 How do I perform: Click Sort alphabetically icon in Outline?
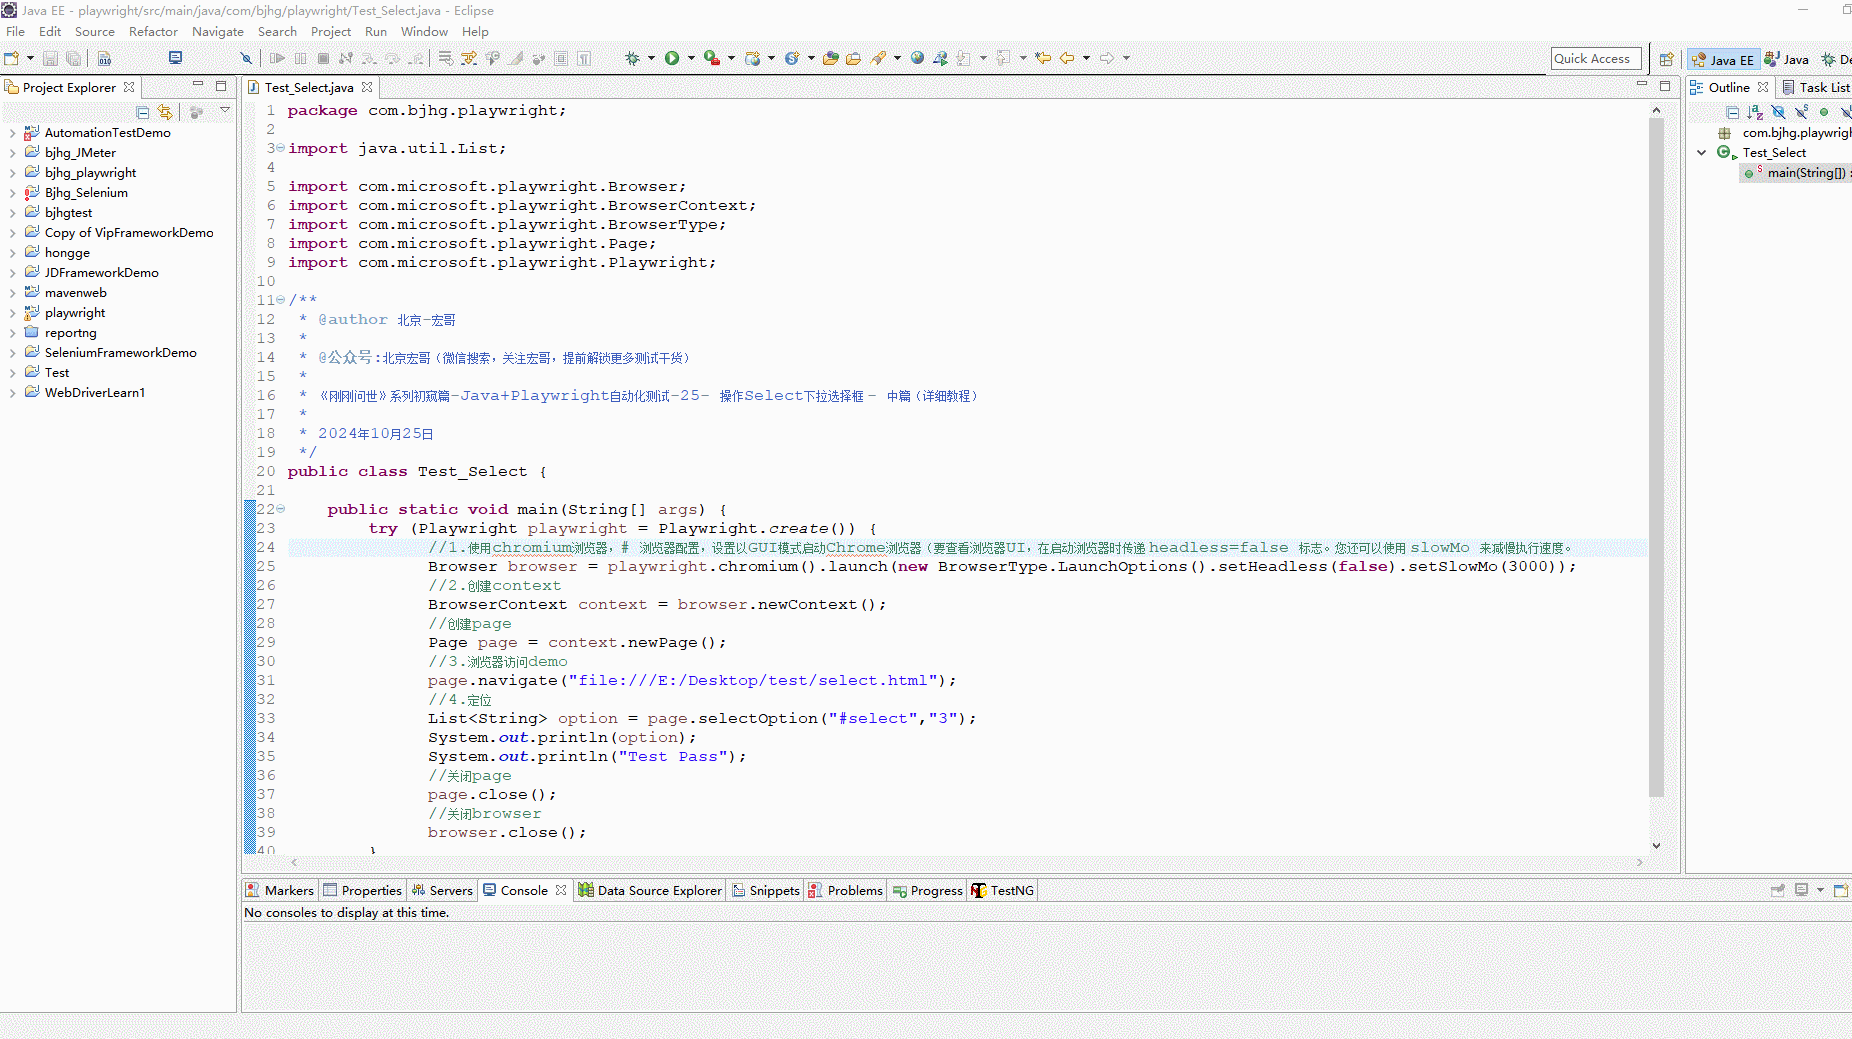(1755, 112)
